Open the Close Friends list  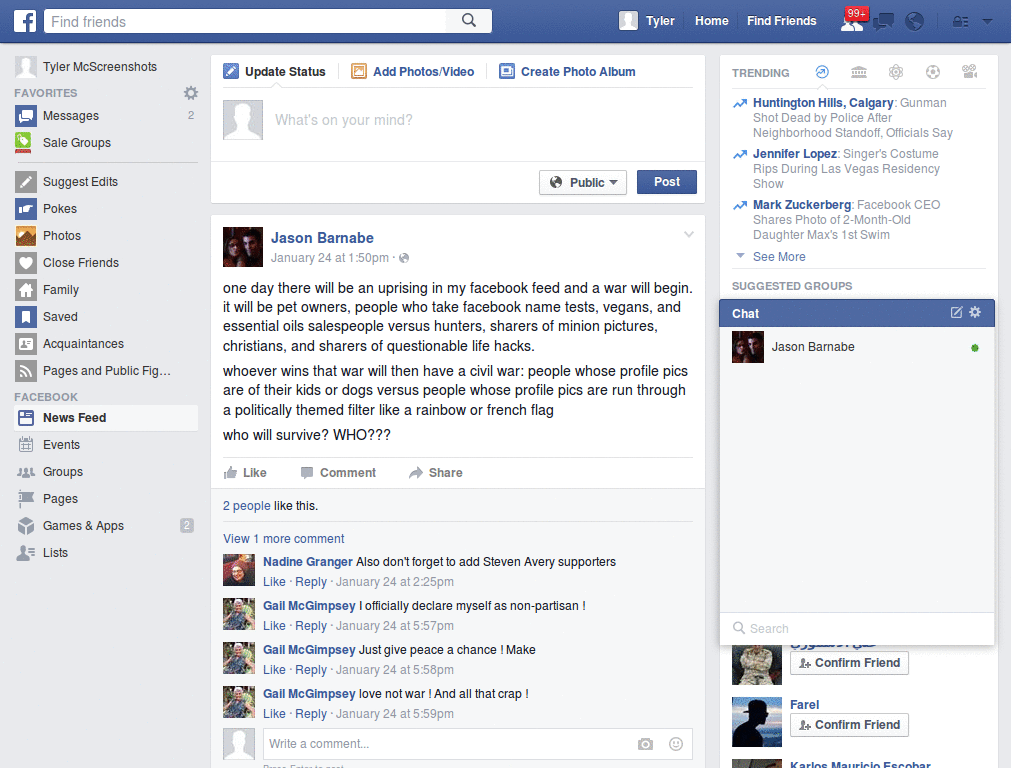[106, 263]
